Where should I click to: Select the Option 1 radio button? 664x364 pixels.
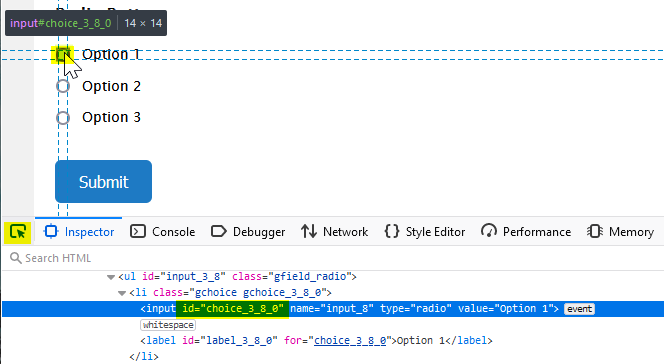(63, 55)
